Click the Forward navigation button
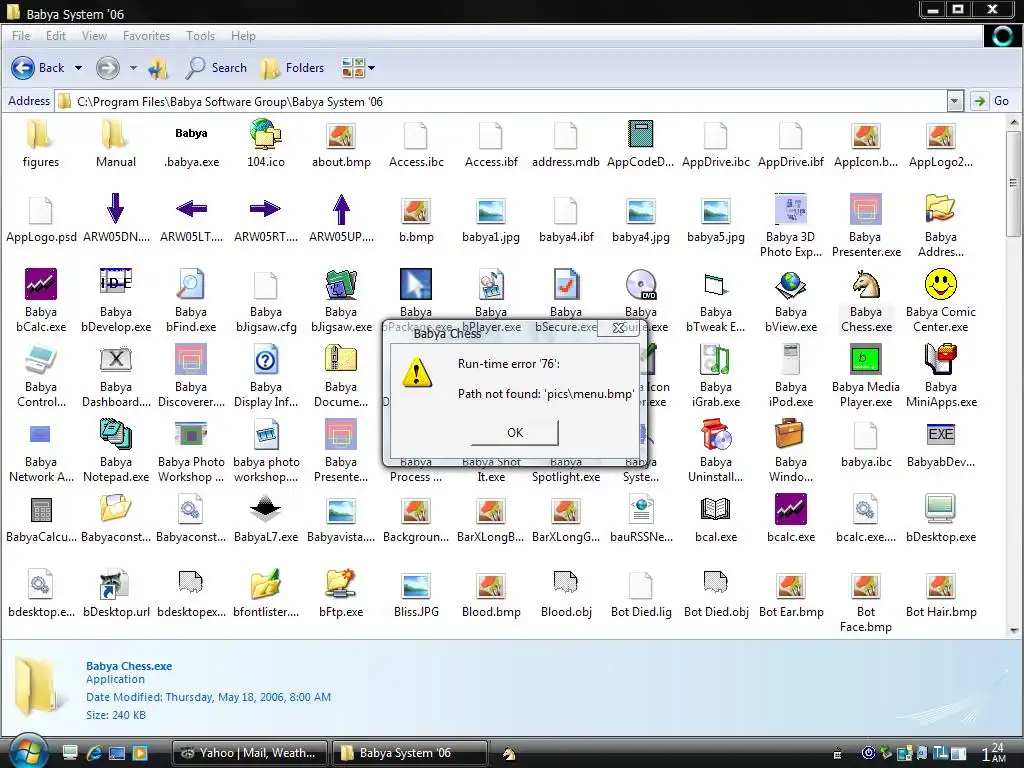This screenshot has width=1024, height=768. point(108,68)
